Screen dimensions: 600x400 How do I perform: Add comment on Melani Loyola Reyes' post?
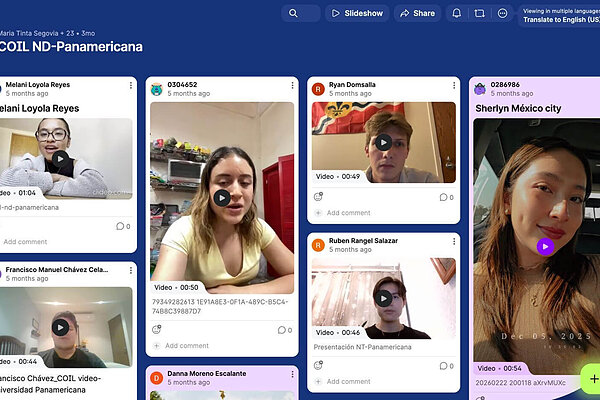pyautogui.click(x=25, y=242)
